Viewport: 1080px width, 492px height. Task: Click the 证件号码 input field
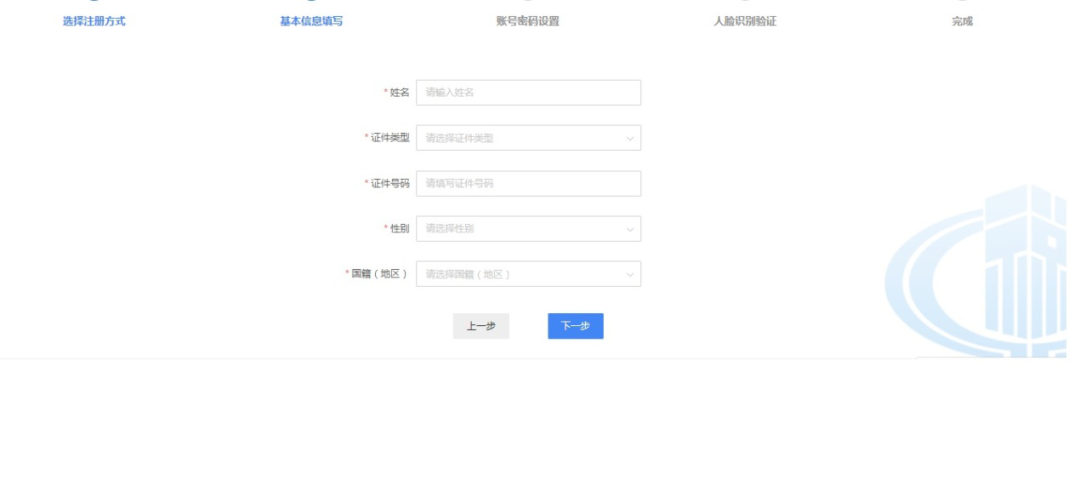pos(528,184)
